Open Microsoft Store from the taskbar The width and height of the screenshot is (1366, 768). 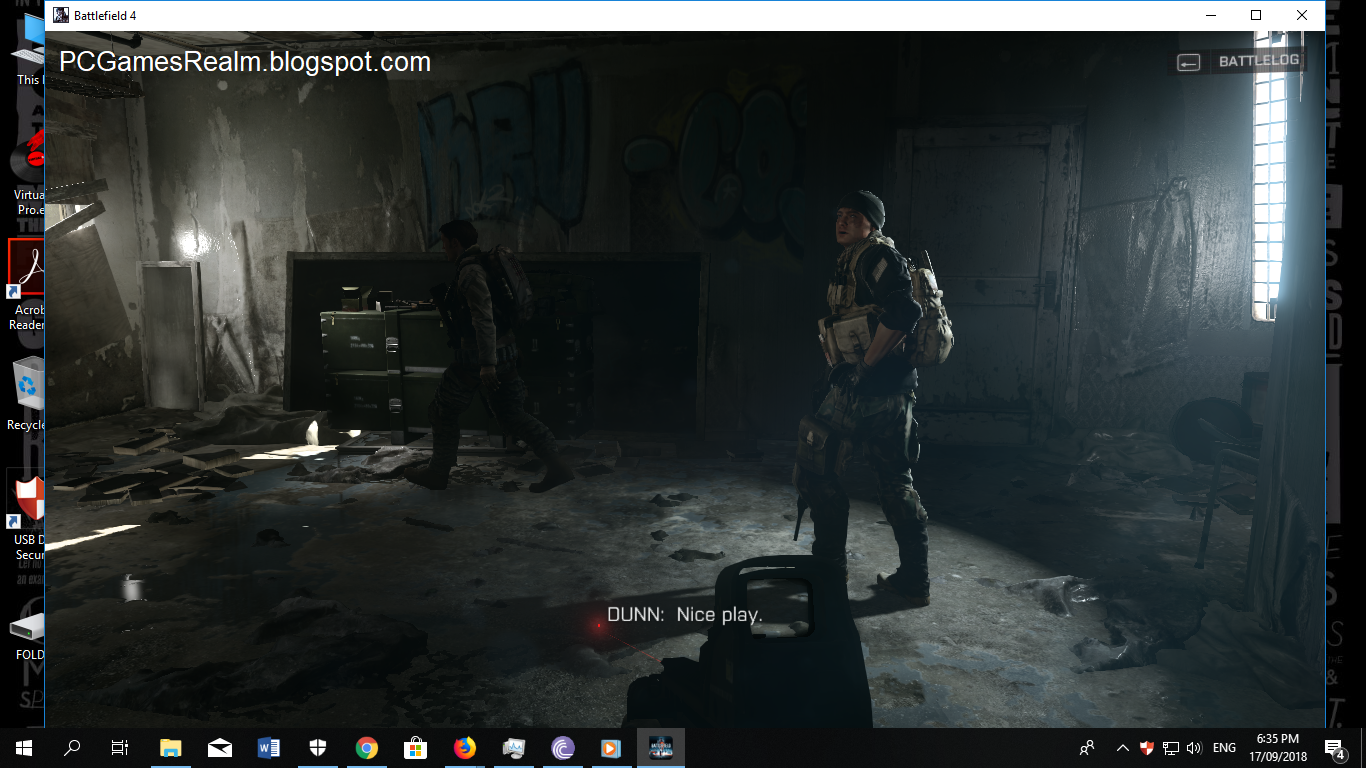(x=416, y=748)
